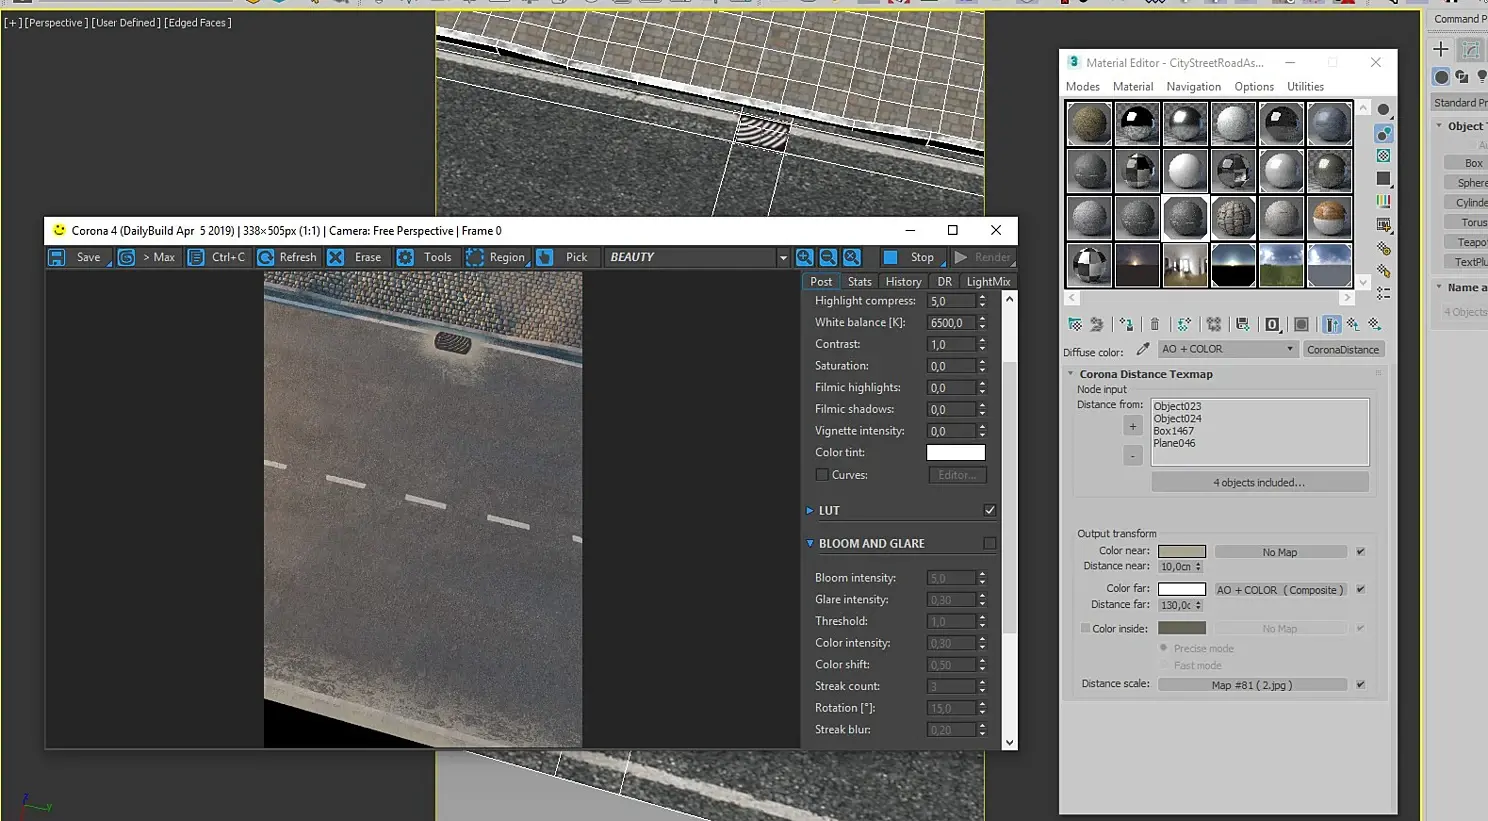Image resolution: width=1488 pixels, height=821 pixels.
Task: Enable the Bloom and Glare checkbox
Action: pyautogui.click(x=990, y=543)
